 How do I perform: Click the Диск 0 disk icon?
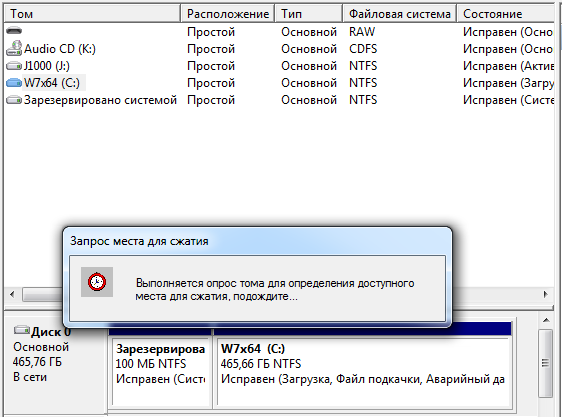coord(22,330)
